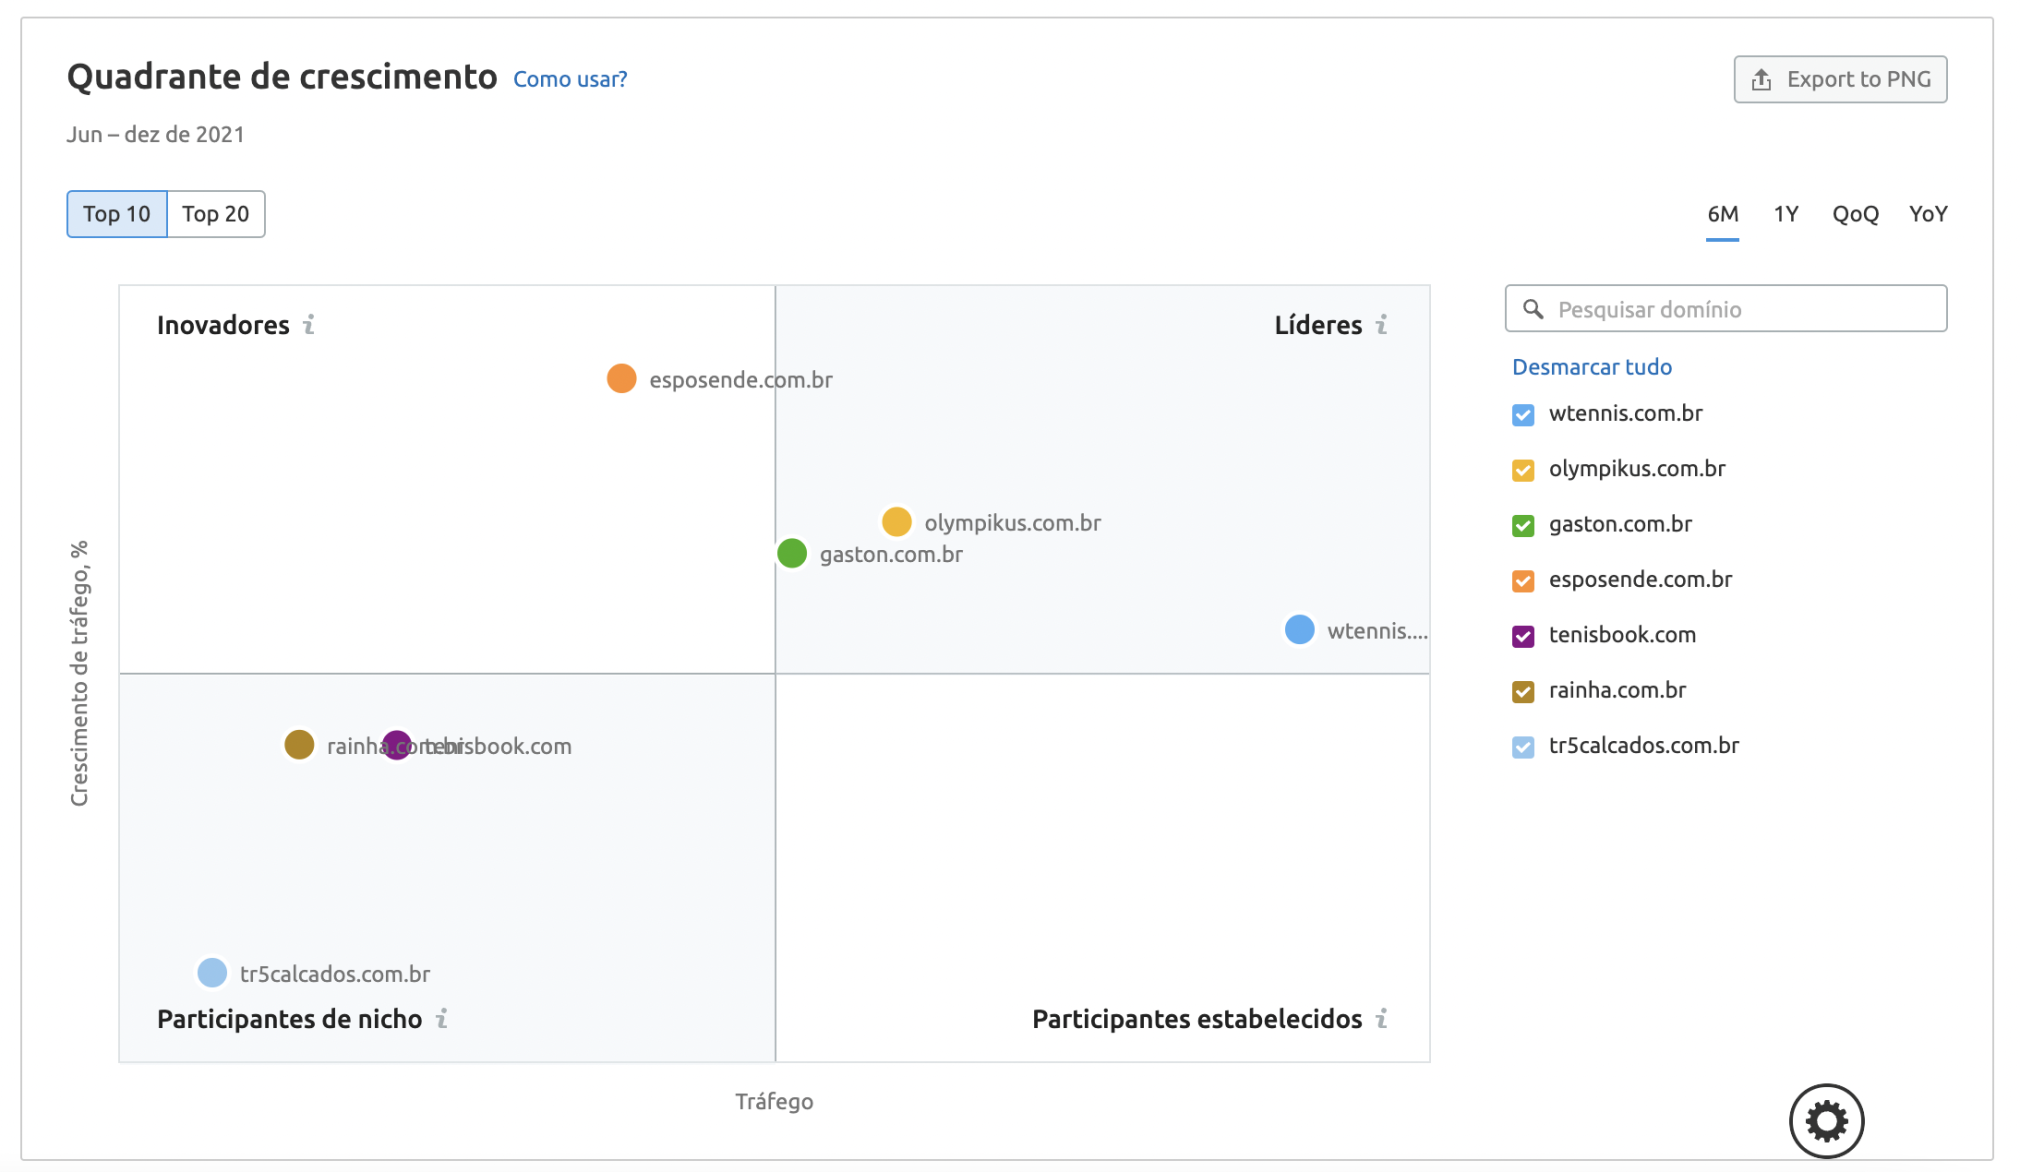This screenshot has height=1172, width=2020.
Task: Select the tr5calcados.com.br light blue dot
Action: pos(212,973)
